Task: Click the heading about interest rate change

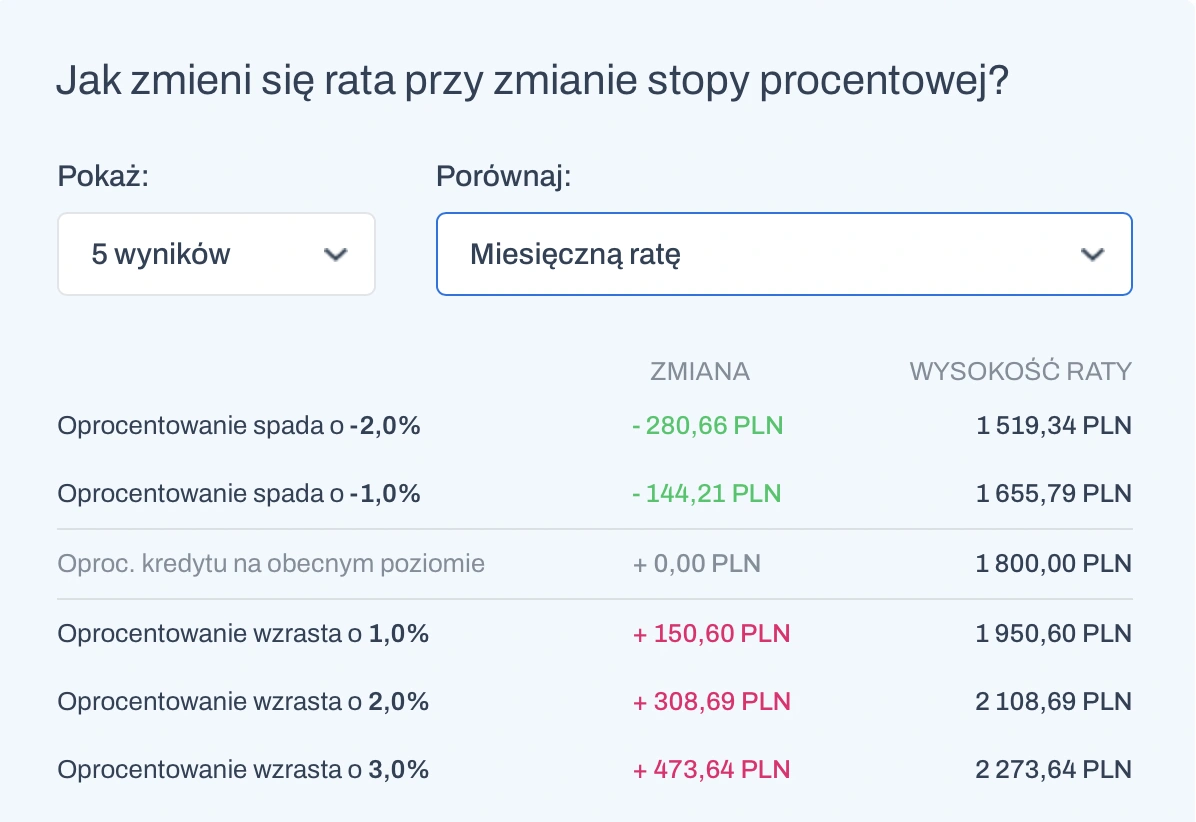Action: 532,80
